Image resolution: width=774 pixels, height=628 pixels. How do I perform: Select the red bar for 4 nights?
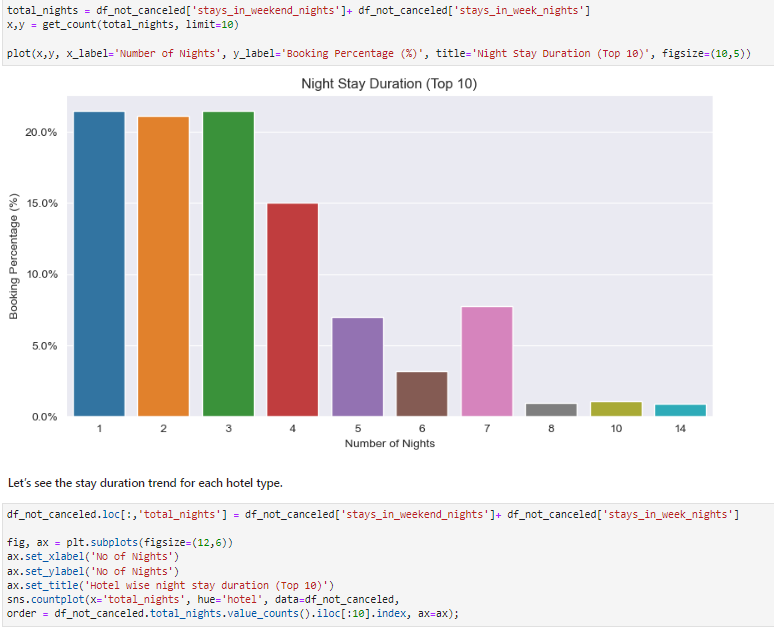(292, 310)
